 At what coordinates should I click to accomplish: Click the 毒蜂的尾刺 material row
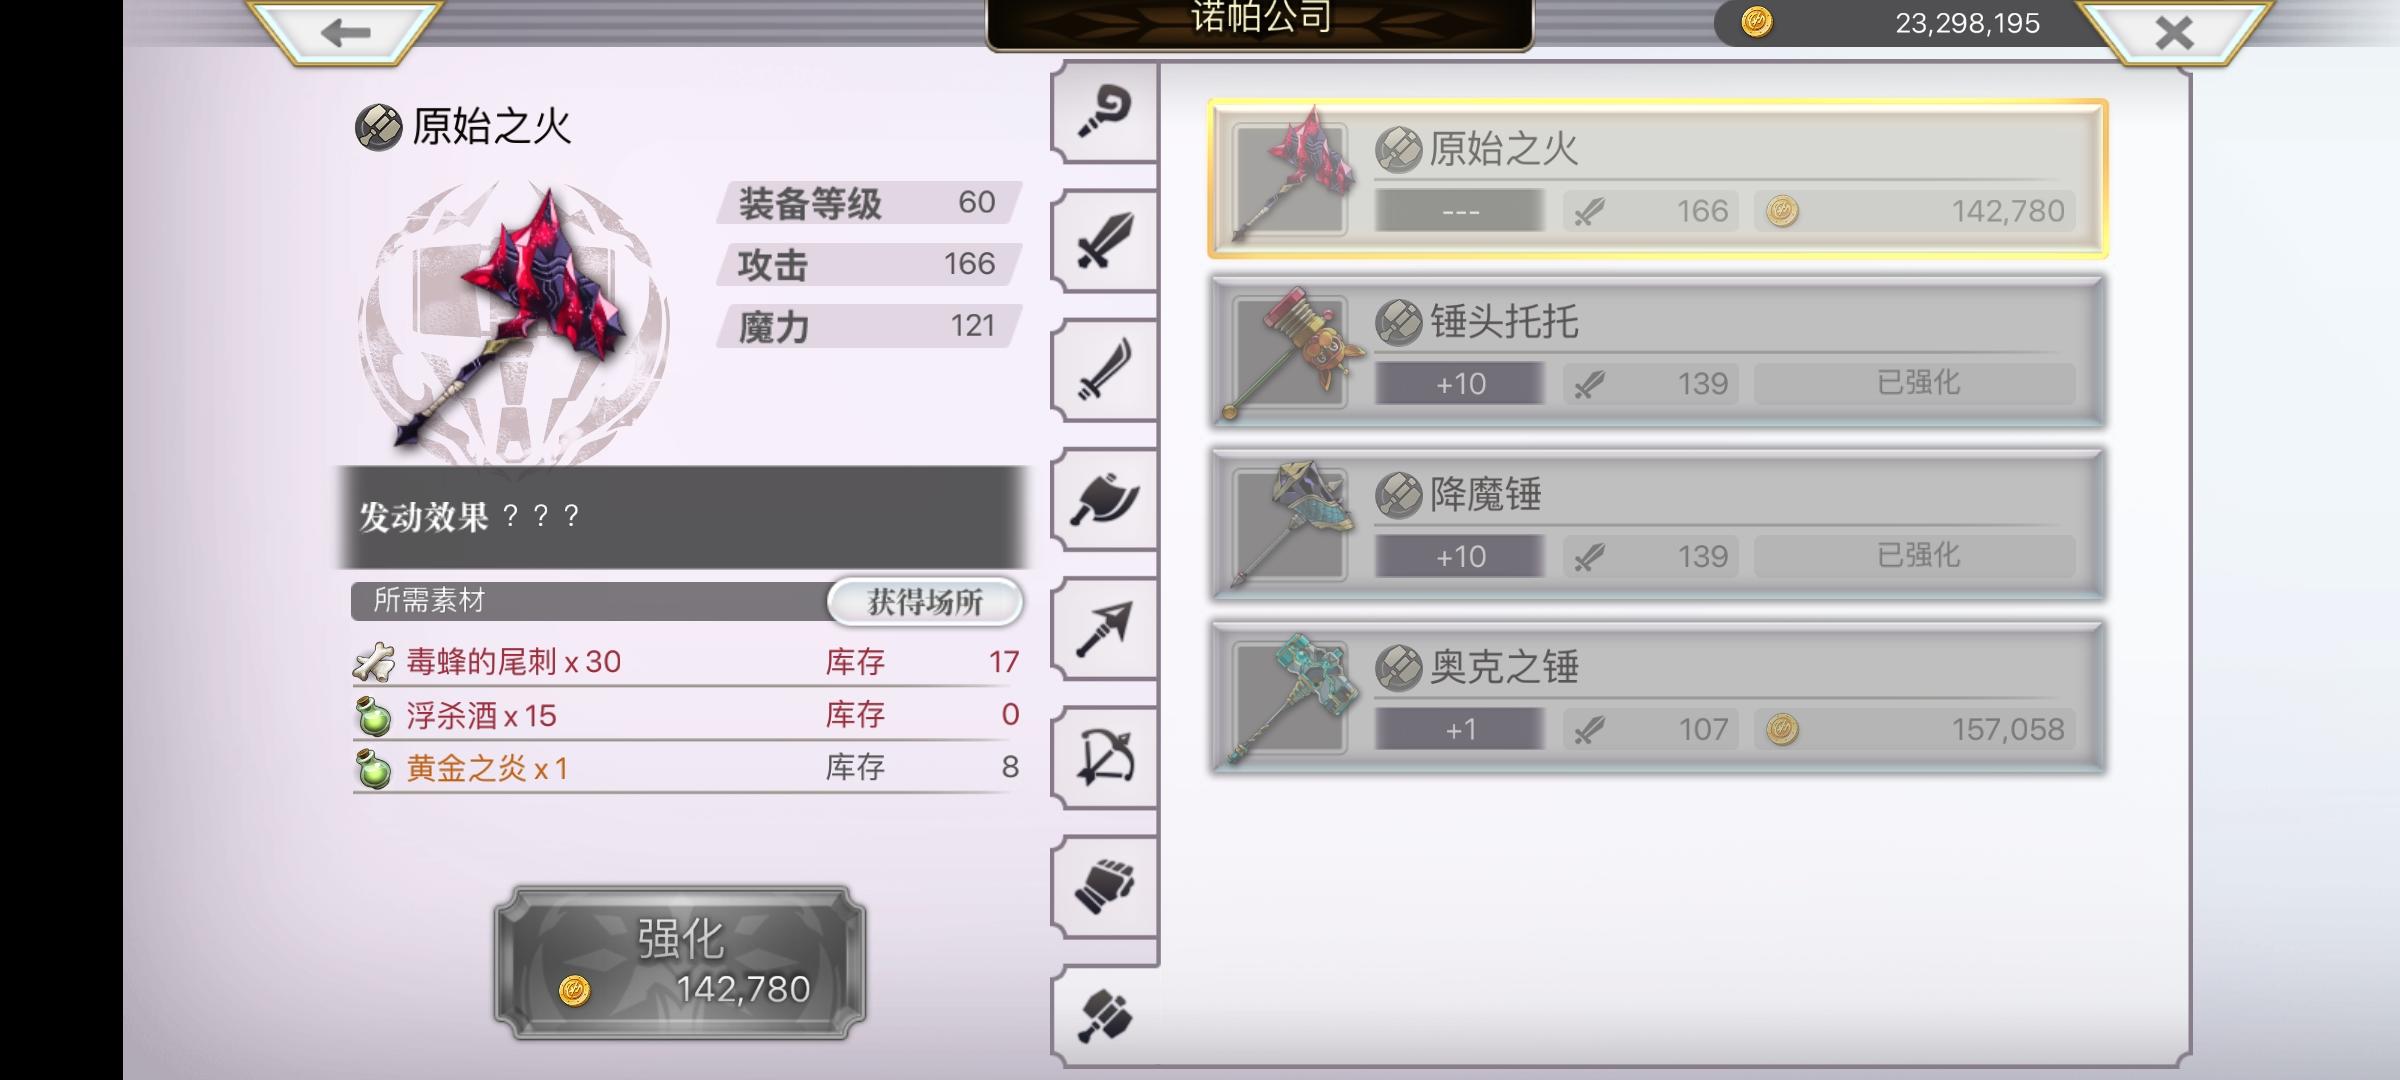pos(686,661)
